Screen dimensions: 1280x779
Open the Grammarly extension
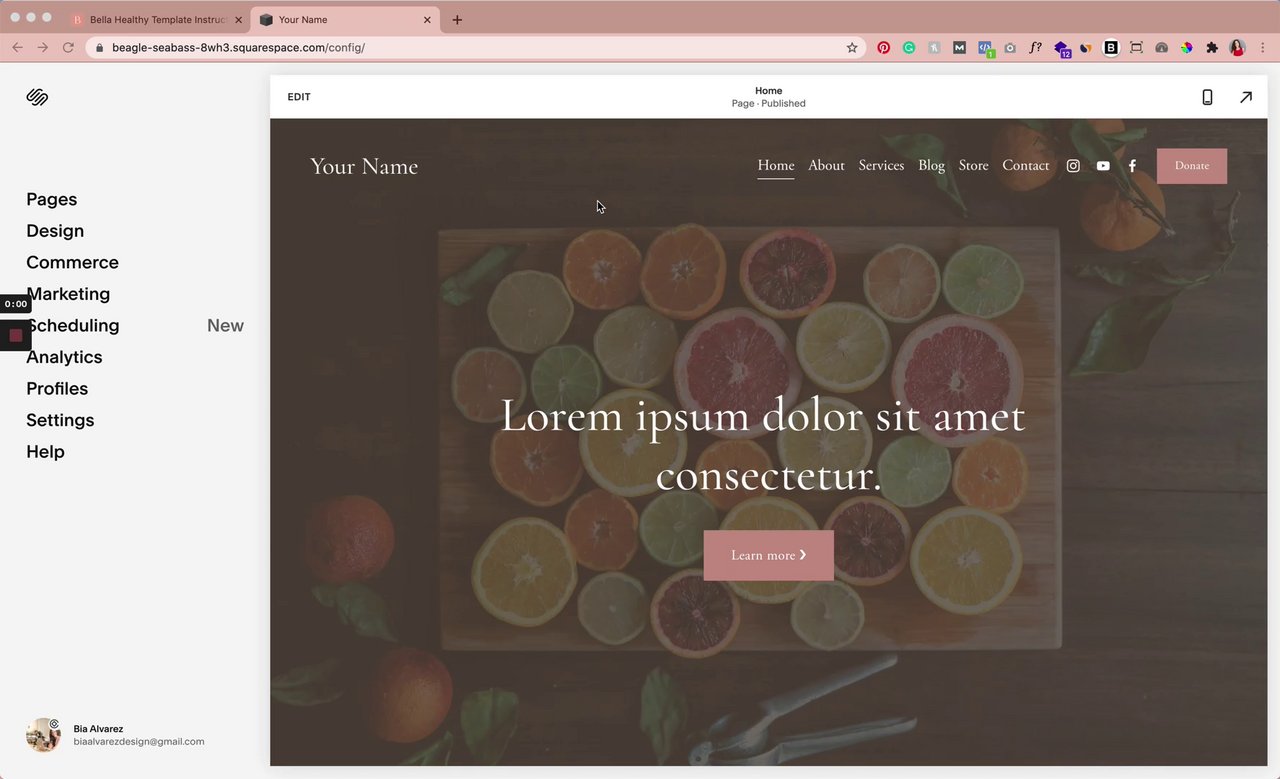tap(909, 47)
